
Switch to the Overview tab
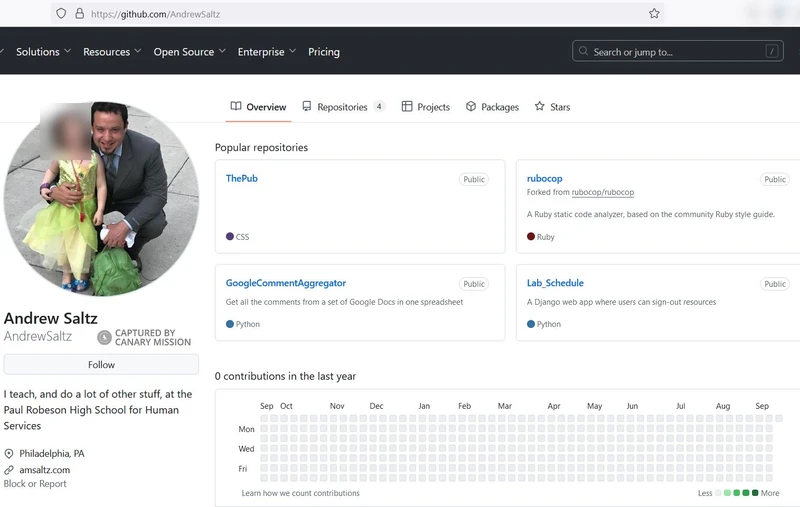258,107
